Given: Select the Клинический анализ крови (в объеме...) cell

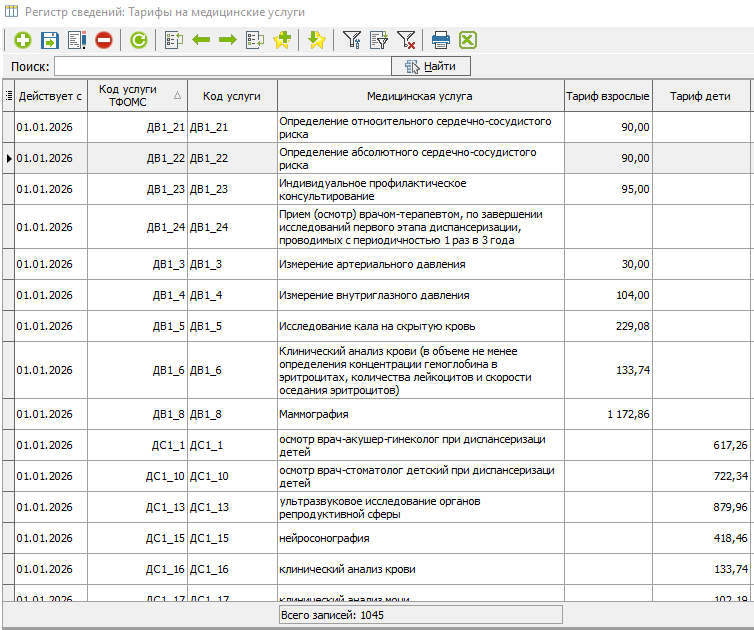Looking at the screenshot, I should click(420, 370).
